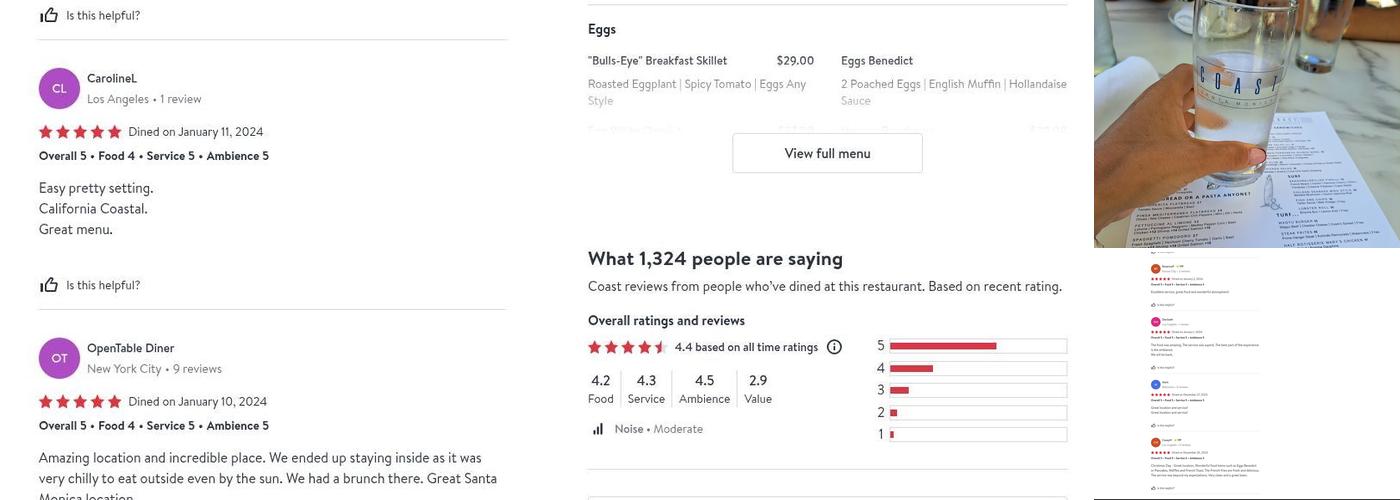Screen dimensions: 1400x500
Task: Select the 3-star rating bar
Action: pyautogui.click(x=977, y=390)
